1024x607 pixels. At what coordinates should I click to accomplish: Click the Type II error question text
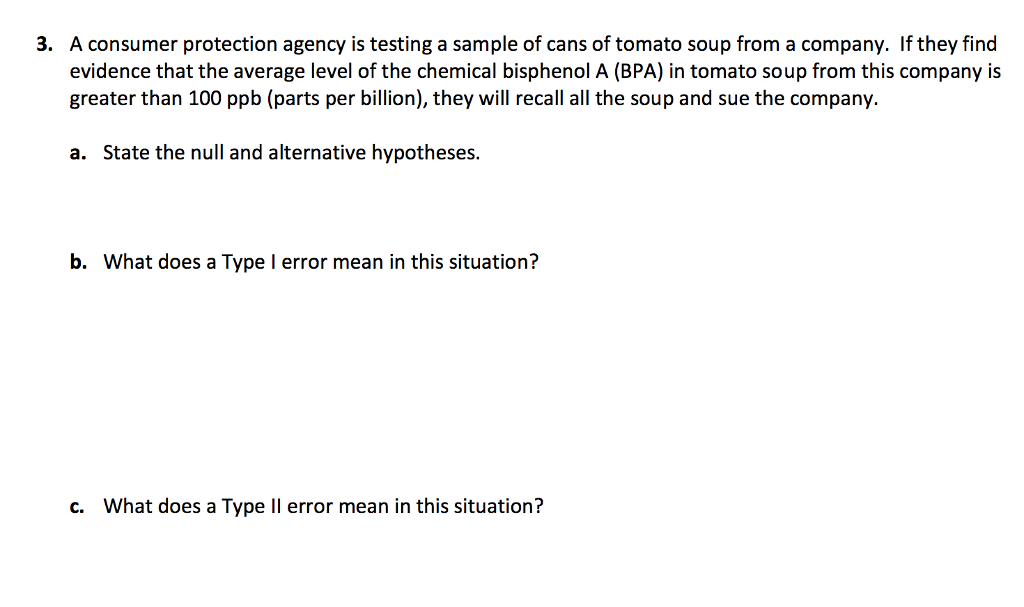pos(323,506)
